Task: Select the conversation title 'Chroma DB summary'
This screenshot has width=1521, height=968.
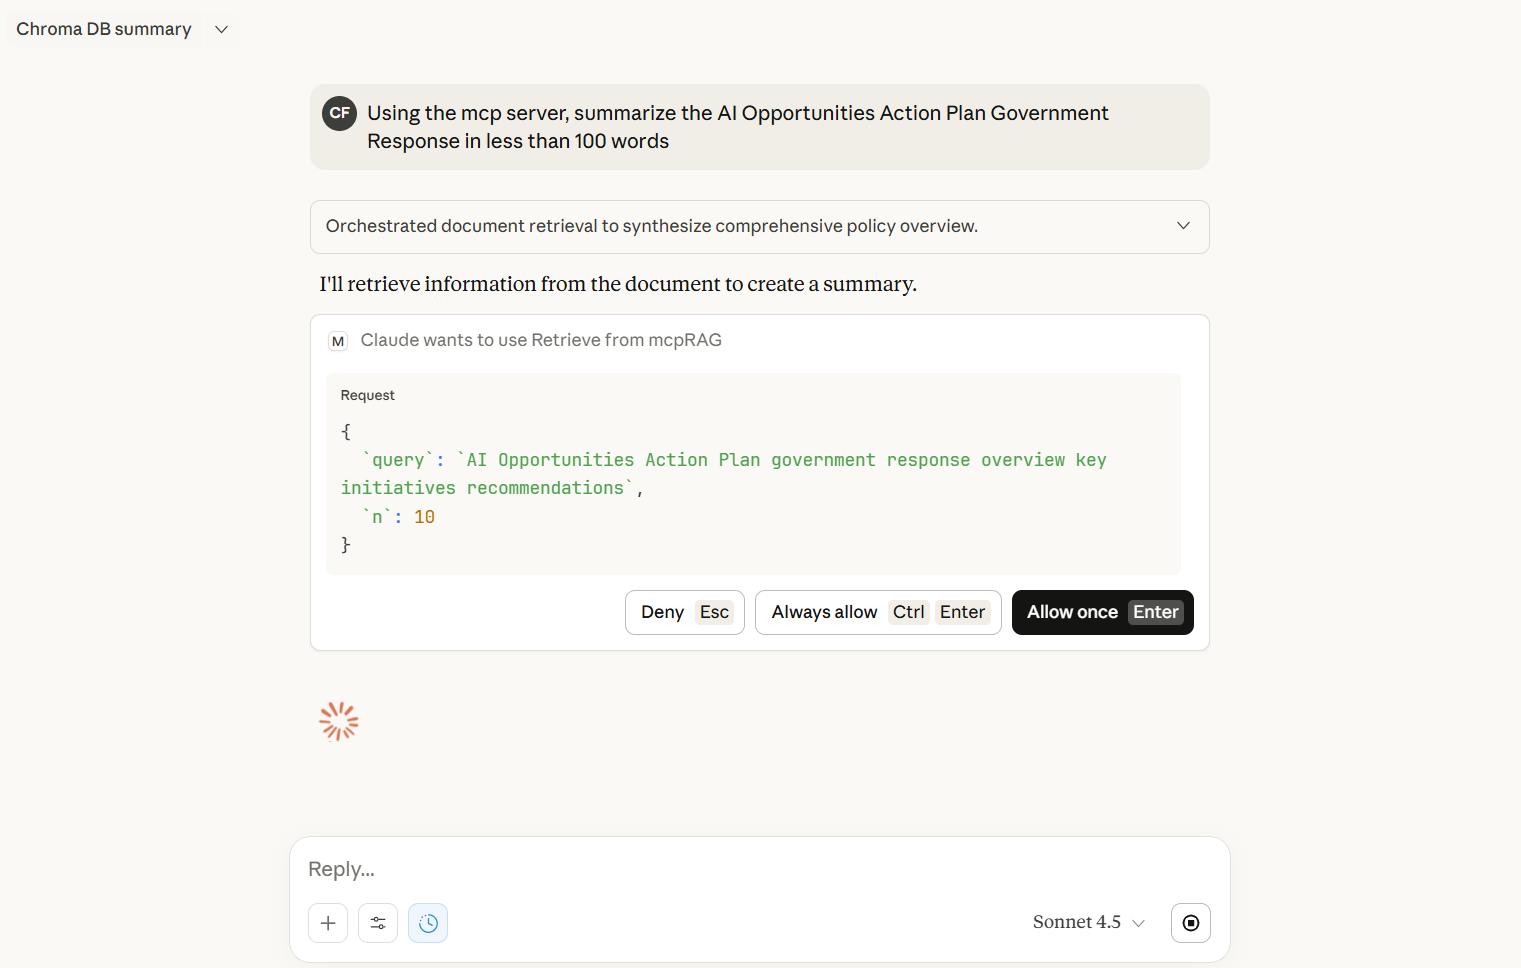Action: 103,29
